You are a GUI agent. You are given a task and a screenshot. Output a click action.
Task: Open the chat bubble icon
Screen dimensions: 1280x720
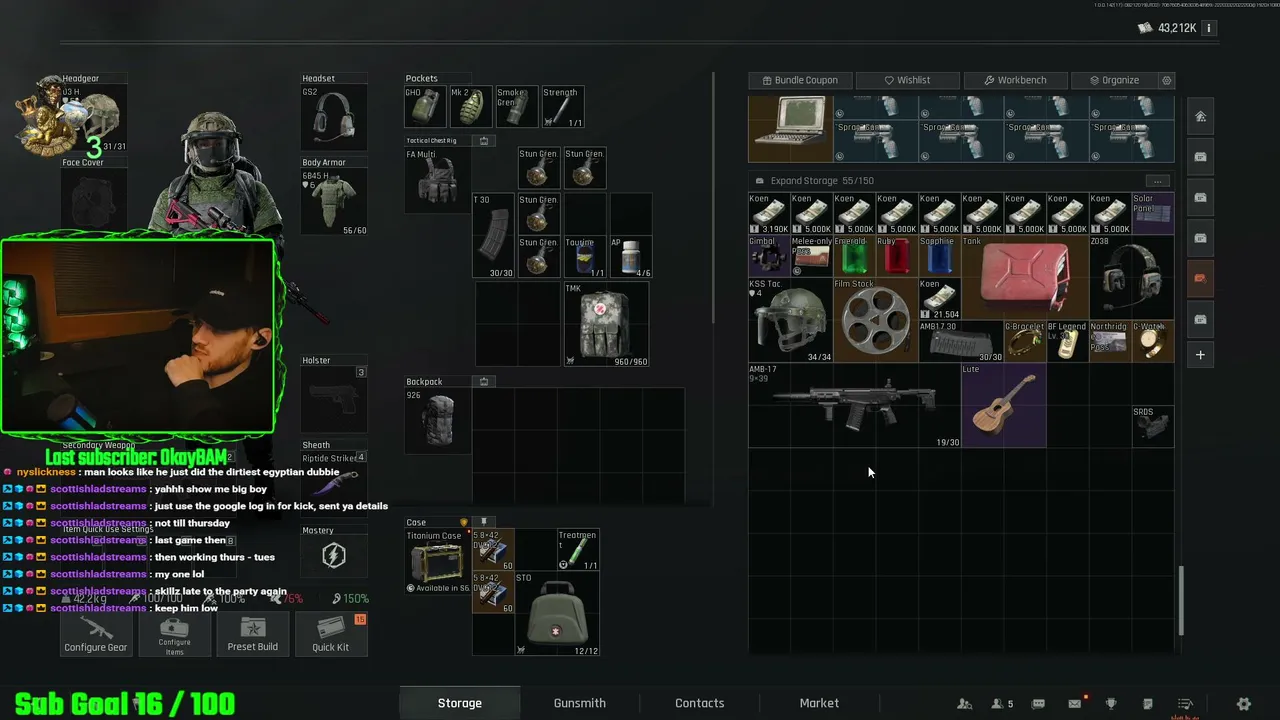click(x=1039, y=704)
